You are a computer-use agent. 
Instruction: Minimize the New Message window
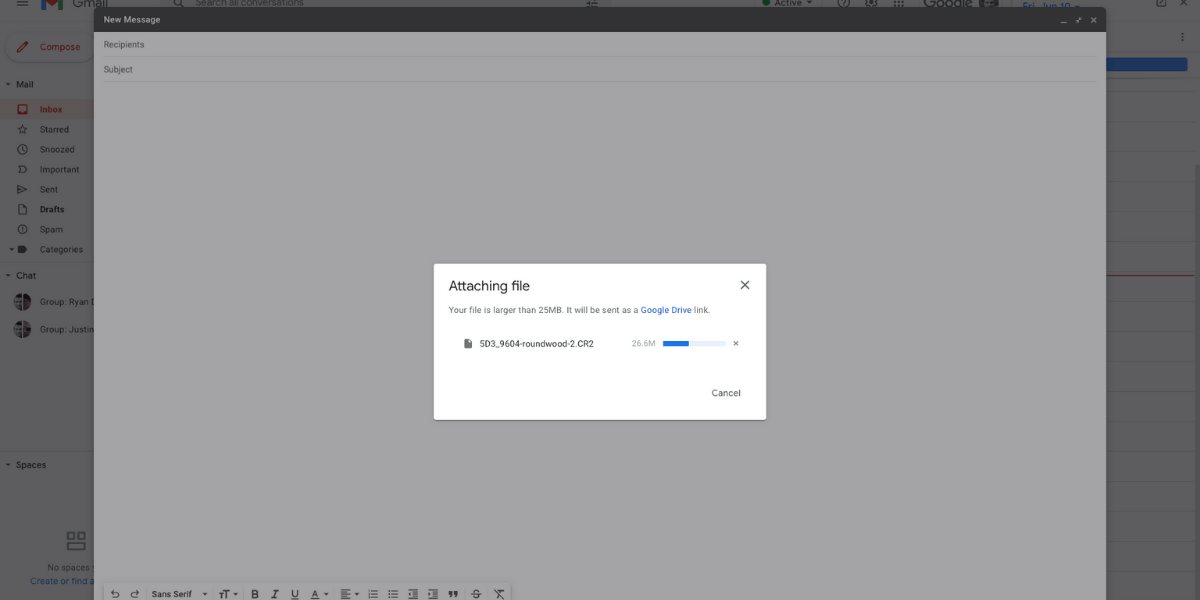[x=1064, y=20]
